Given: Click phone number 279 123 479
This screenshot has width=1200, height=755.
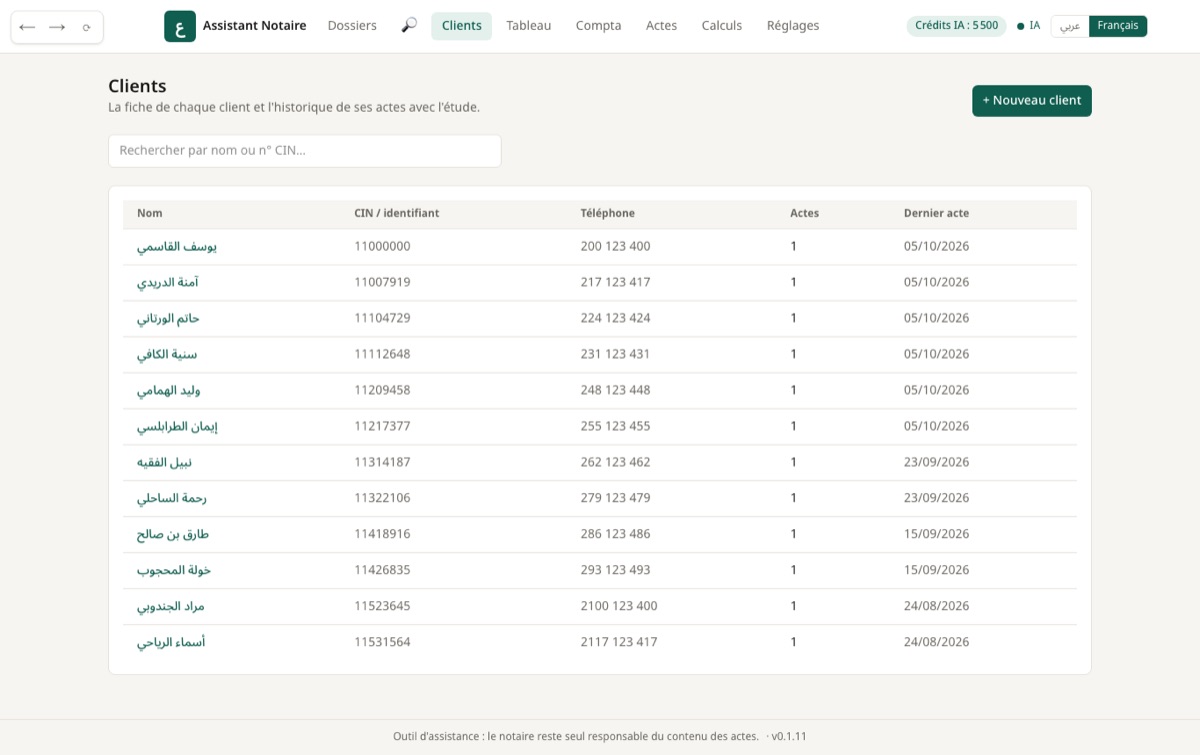Looking at the screenshot, I should 615,498.
